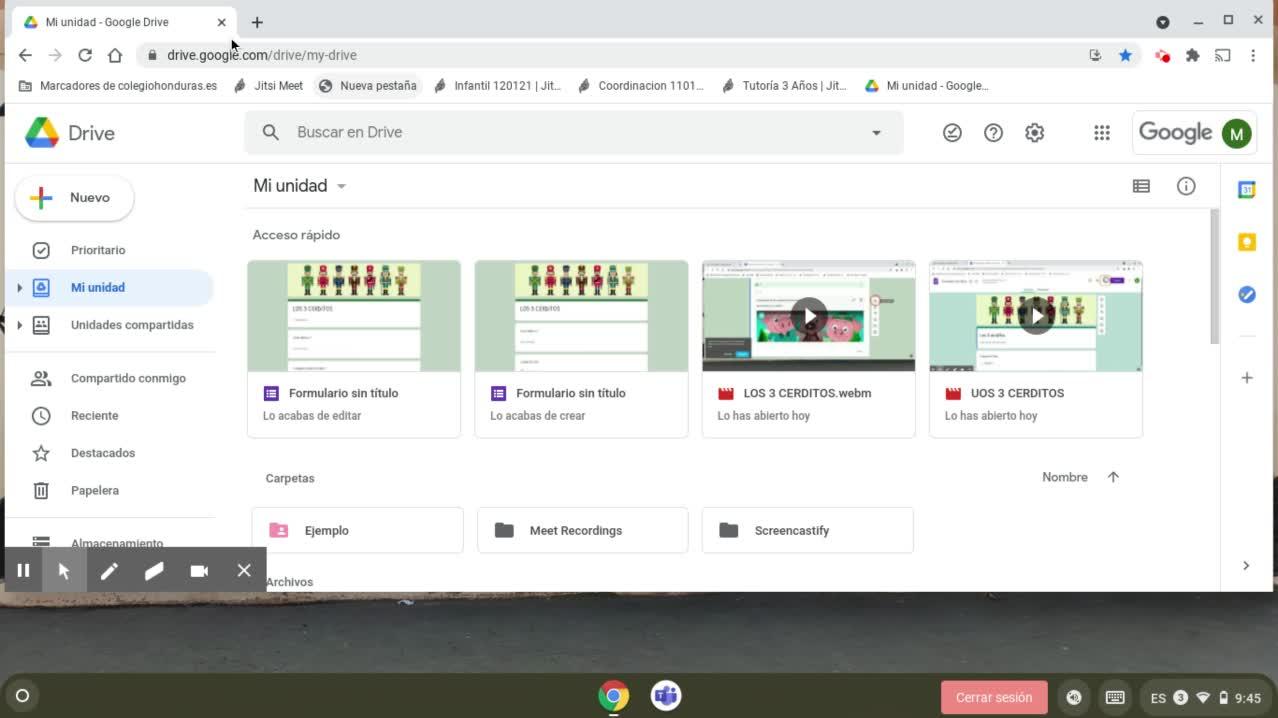
Task: Show details info panel icon
Action: pyautogui.click(x=1186, y=186)
